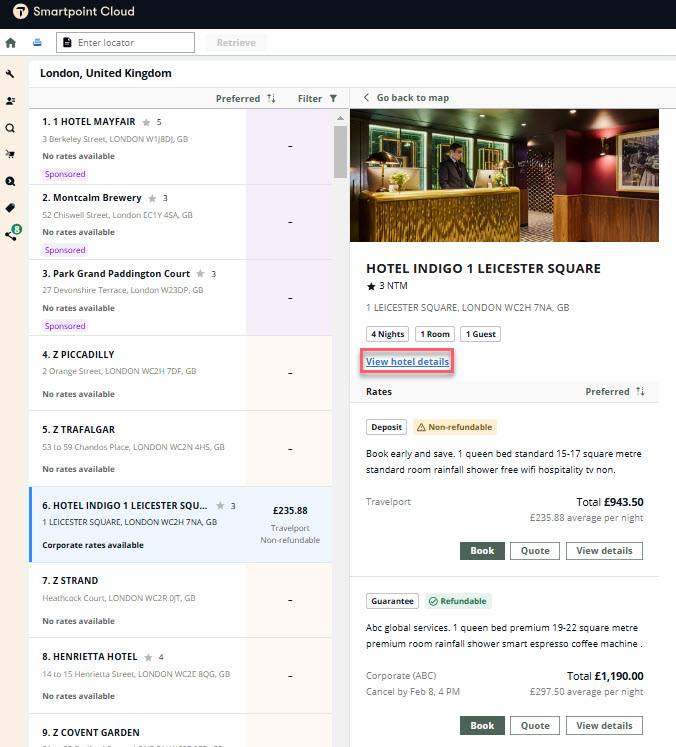Select Henrietta Hotel in the list
Screen dimensions: 676x747
tap(181, 676)
